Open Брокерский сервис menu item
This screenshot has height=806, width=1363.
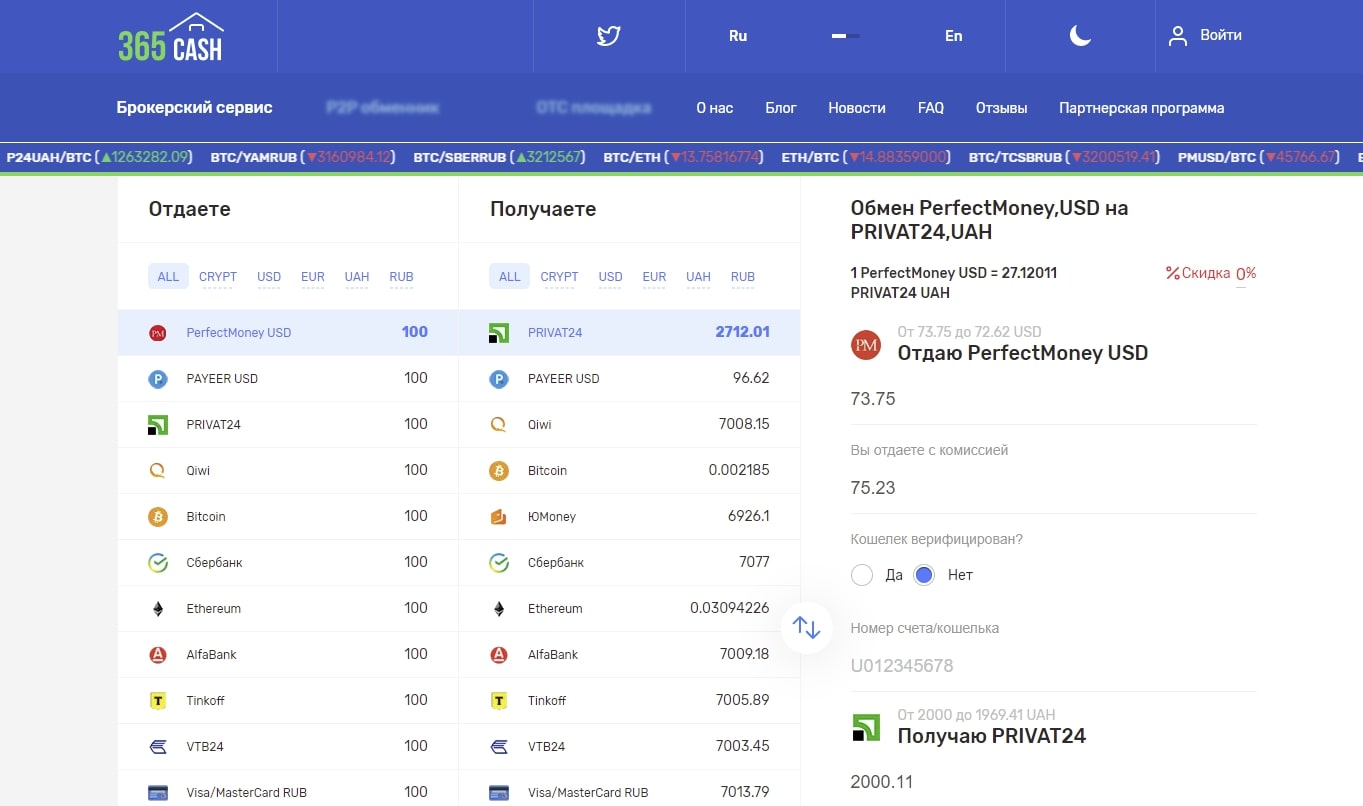pos(194,108)
